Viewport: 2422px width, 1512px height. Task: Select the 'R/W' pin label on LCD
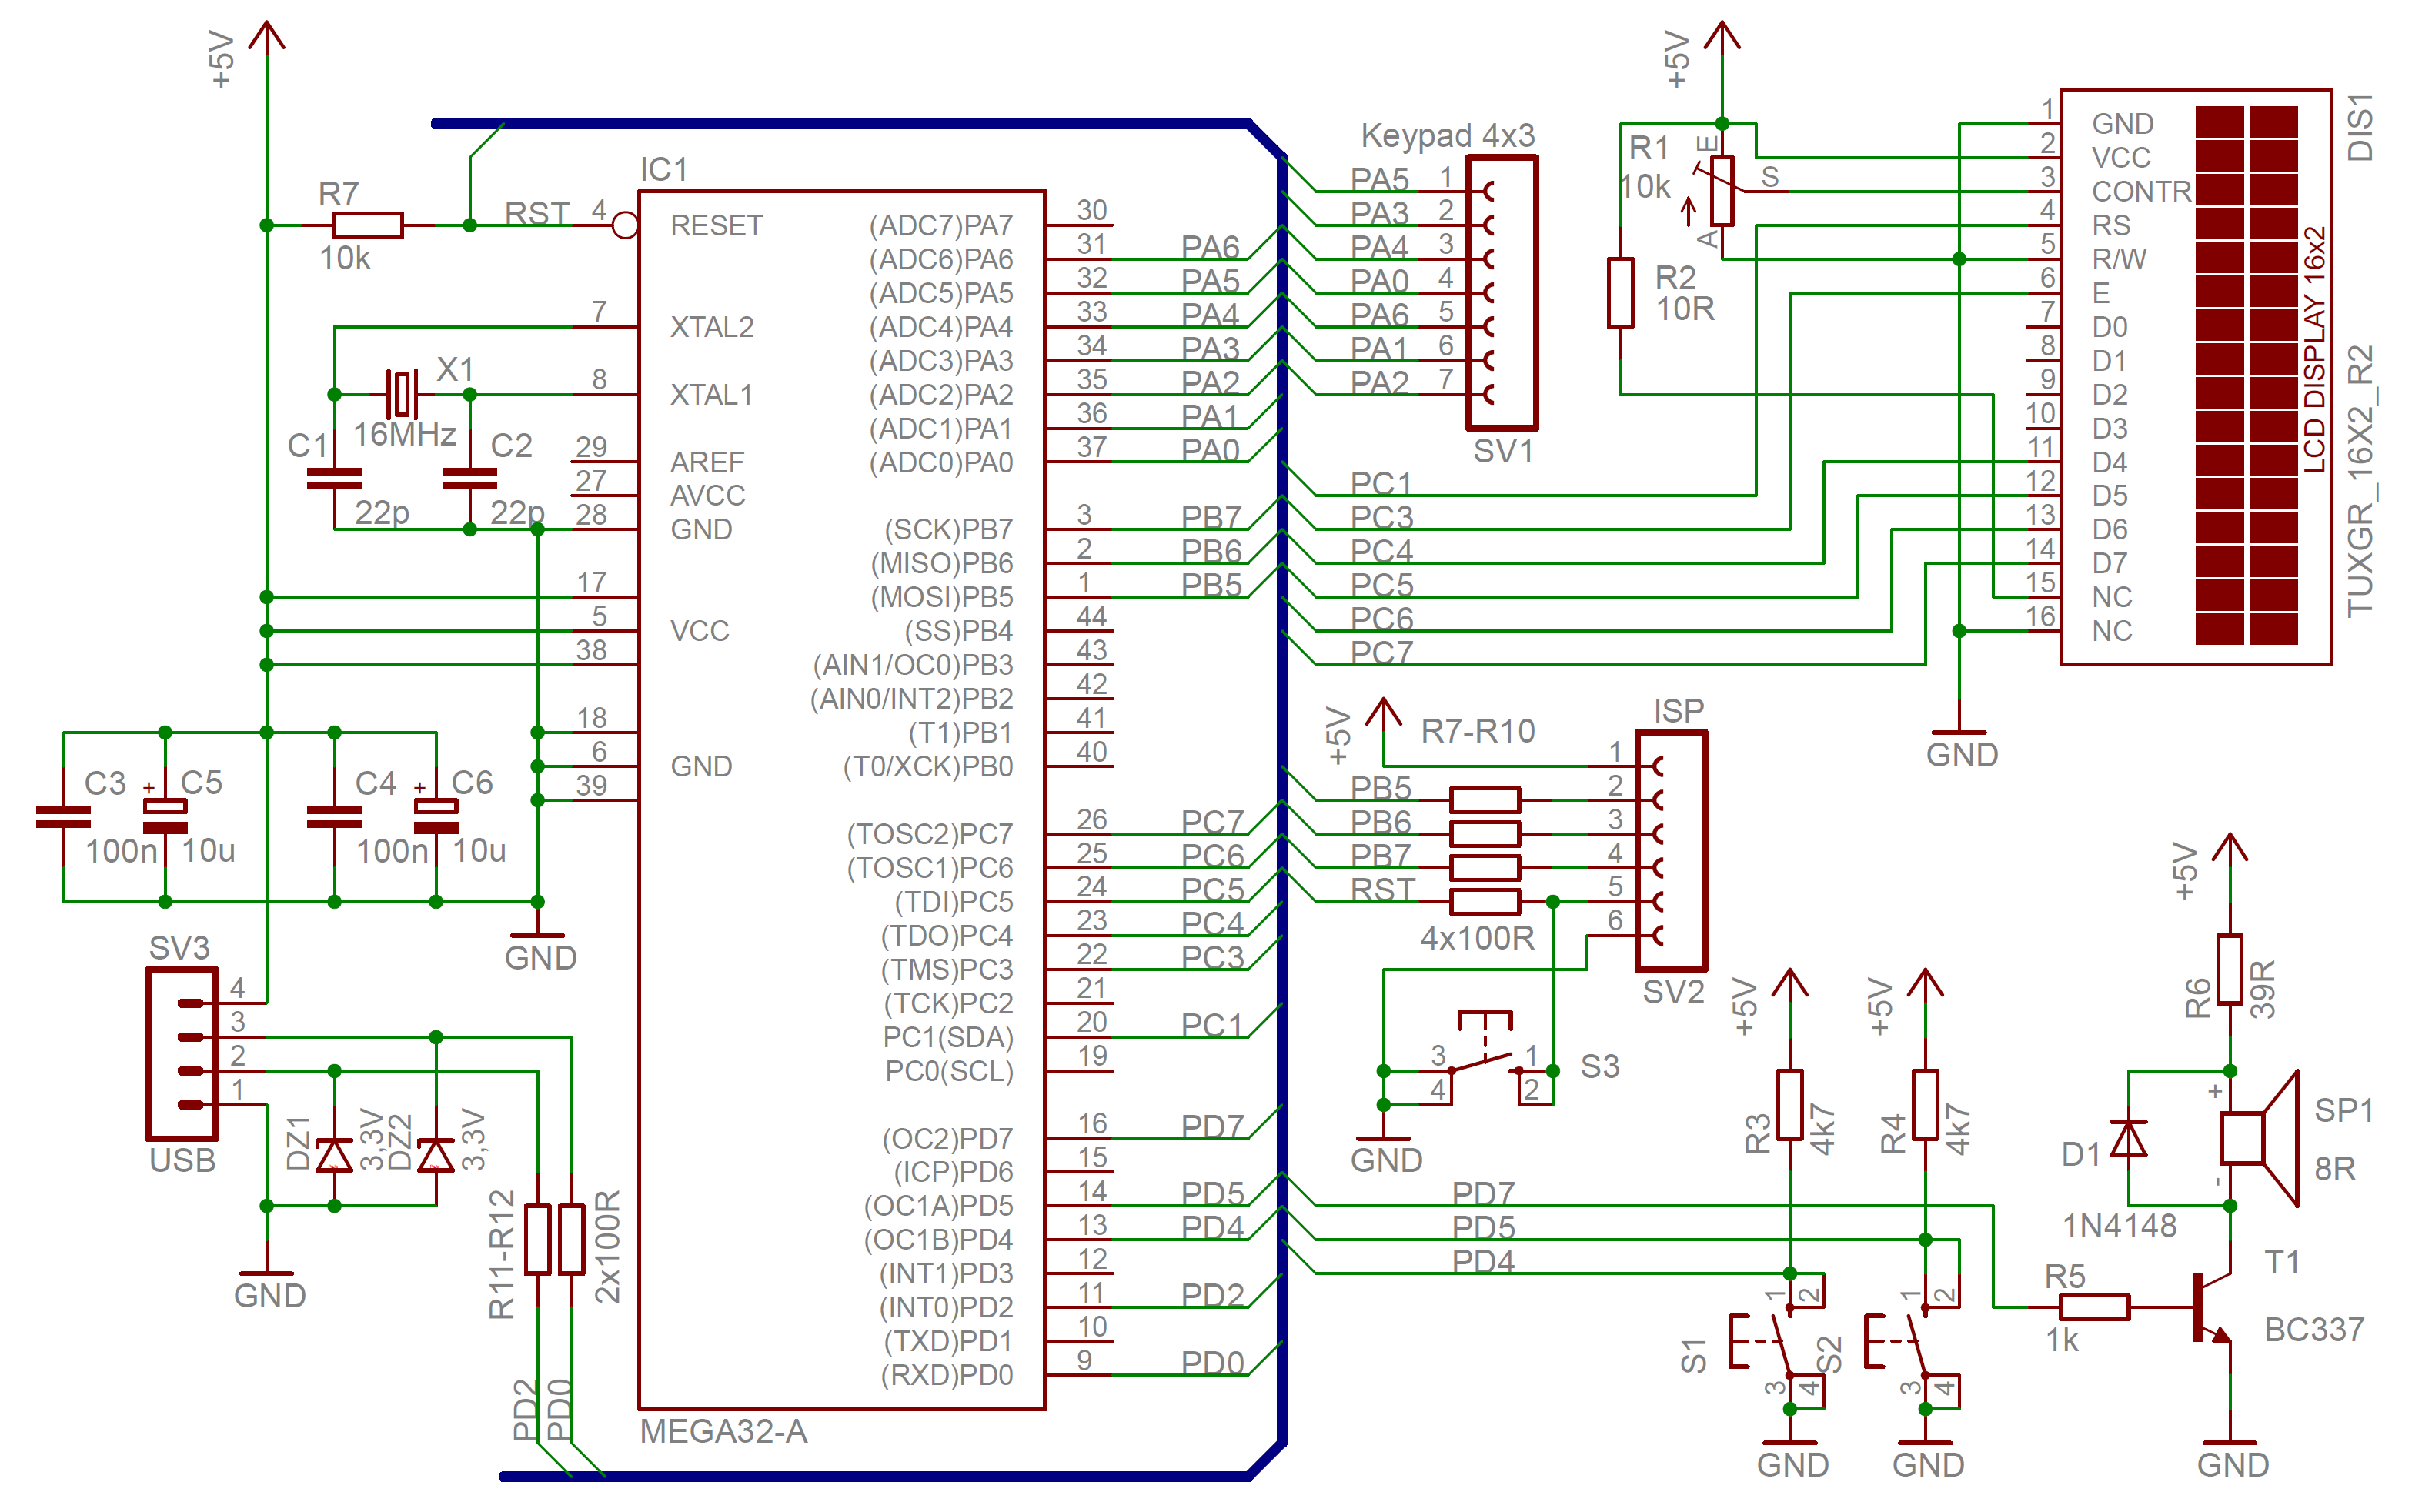coord(2119,259)
